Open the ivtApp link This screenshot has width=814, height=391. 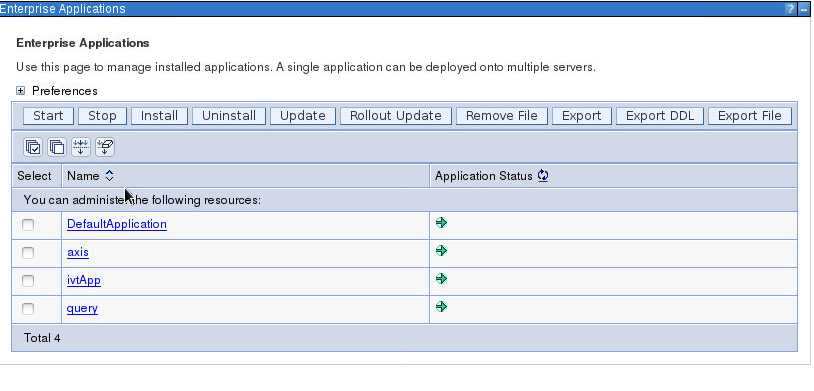pyautogui.click(x=84, y=280)
